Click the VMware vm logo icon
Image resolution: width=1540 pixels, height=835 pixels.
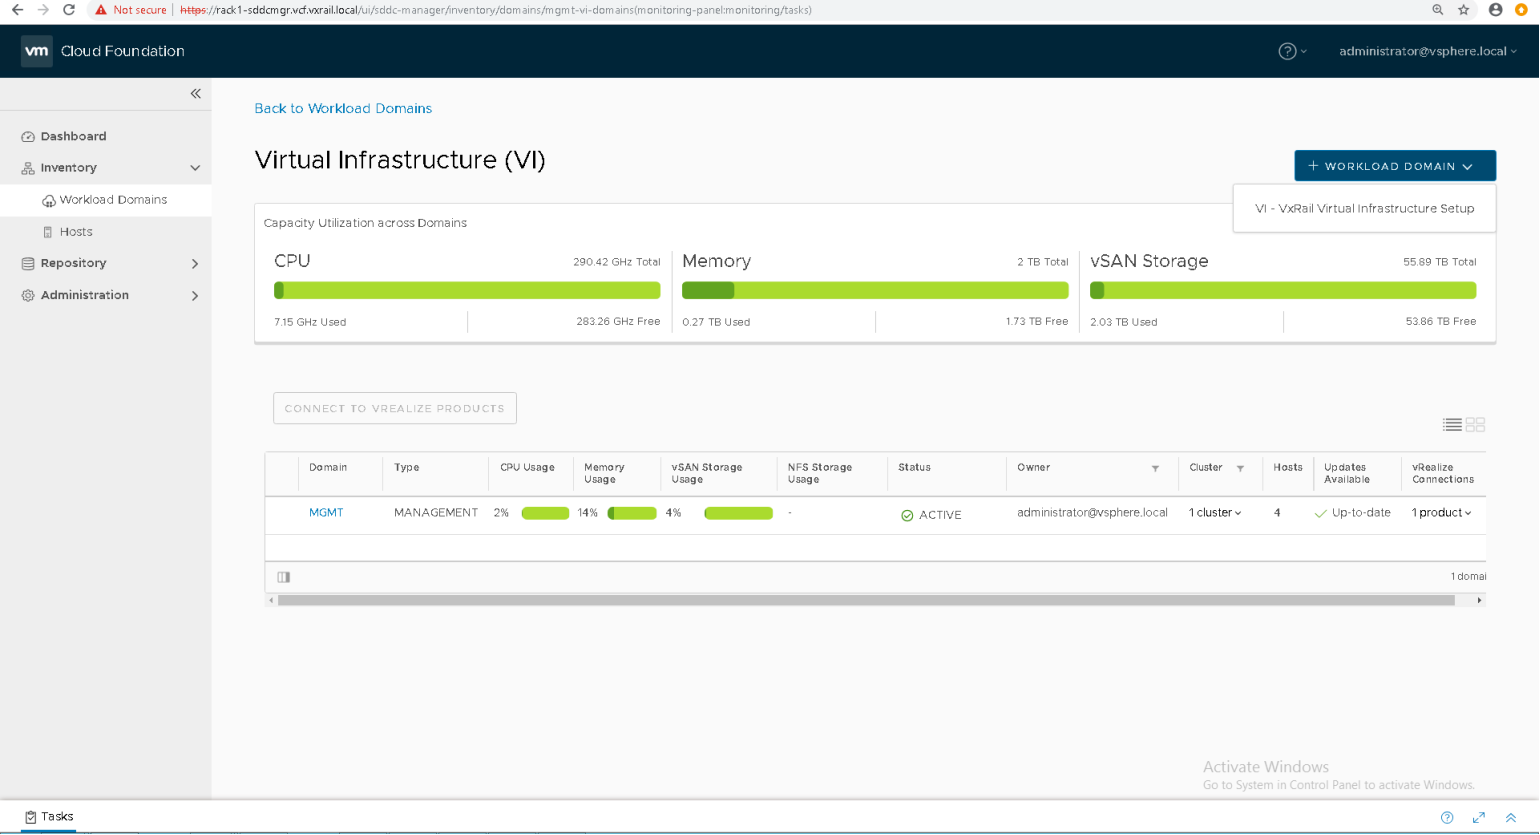point(36,51)
